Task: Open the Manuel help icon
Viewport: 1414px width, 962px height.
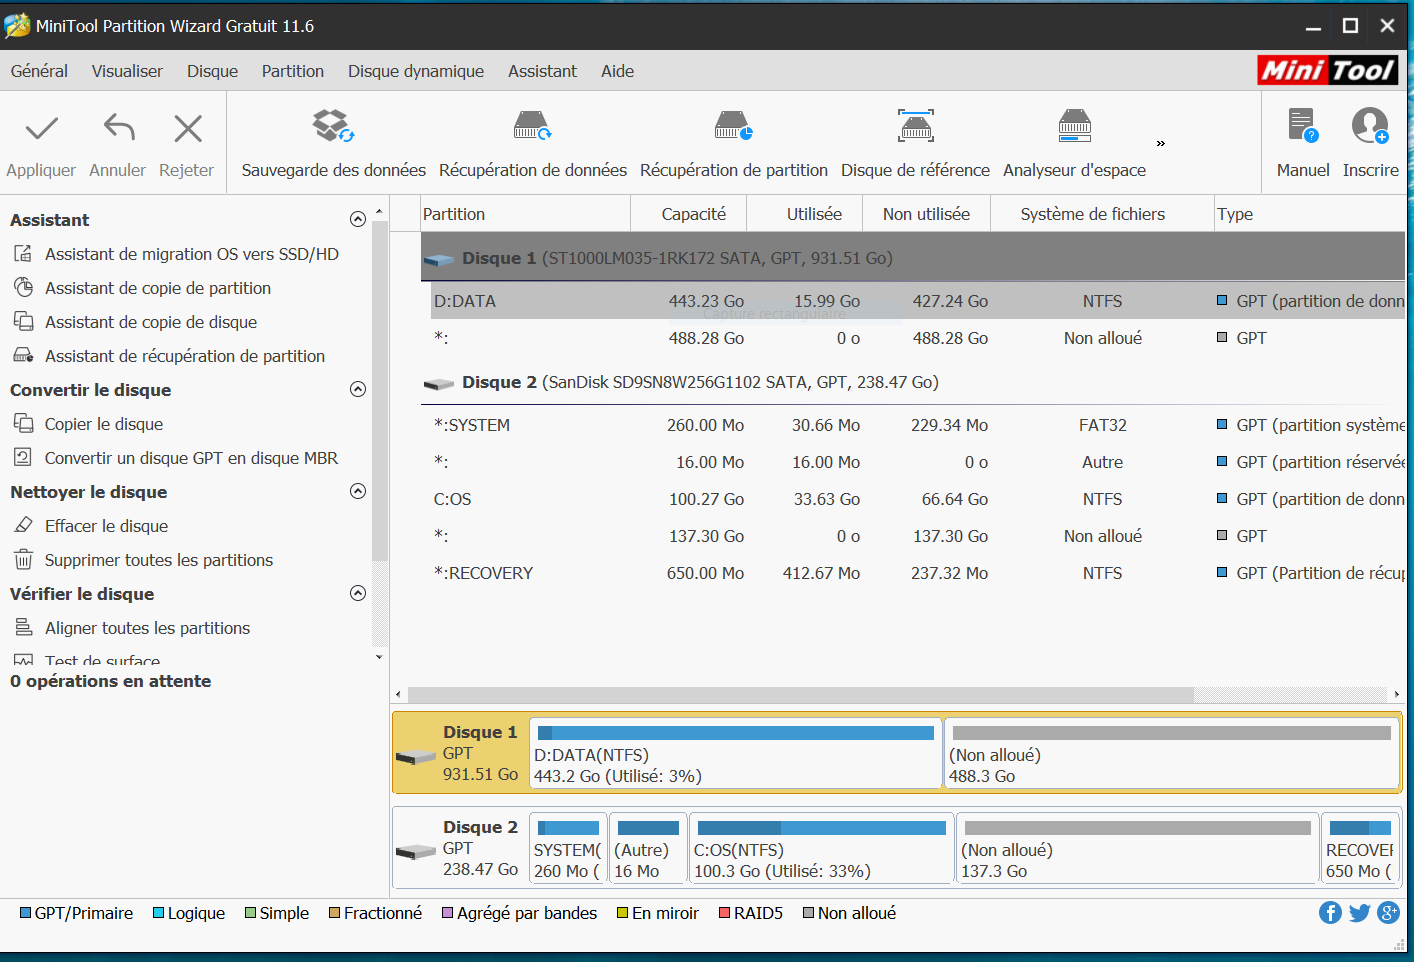Action: tap(1303, 126)
